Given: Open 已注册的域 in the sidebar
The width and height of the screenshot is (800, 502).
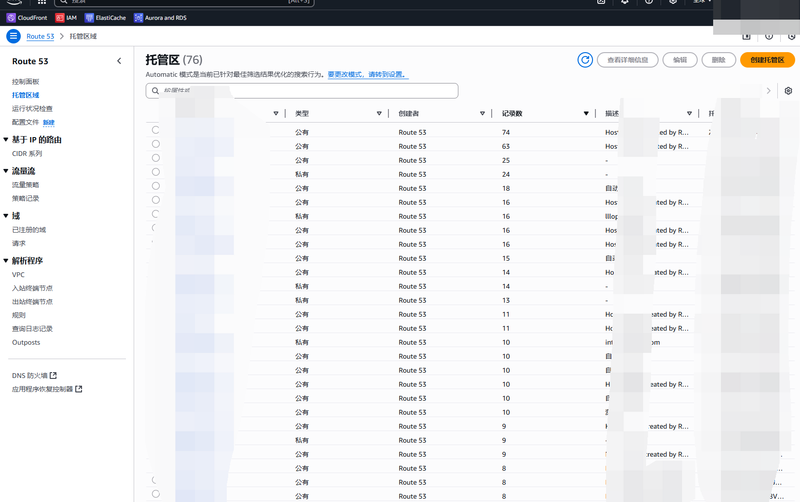Looking at the screenshot, I should point(29,230).
